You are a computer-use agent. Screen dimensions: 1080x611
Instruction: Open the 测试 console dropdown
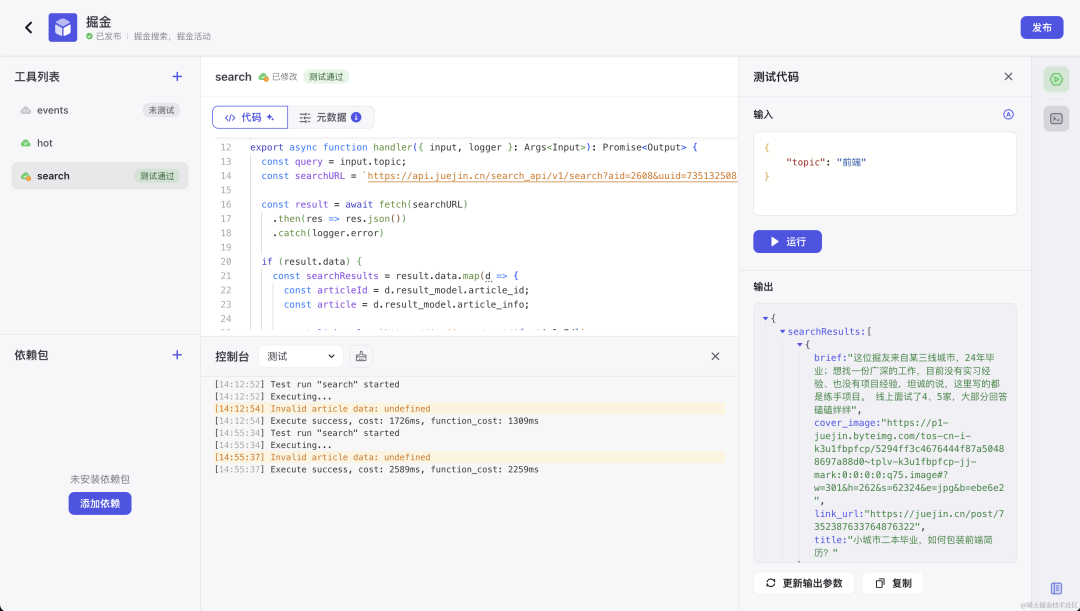point(300,356)
